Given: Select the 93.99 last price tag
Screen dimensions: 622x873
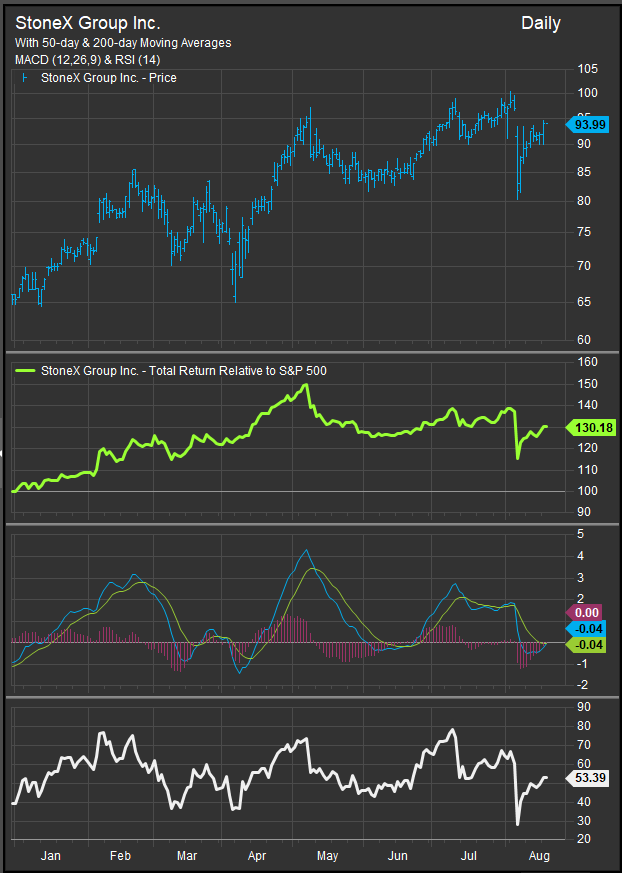Looking at the screenshot, I should click(x=582, y=124).
